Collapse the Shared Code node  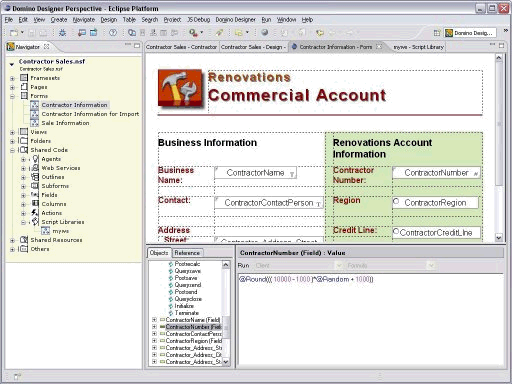(x=12, y=150)
